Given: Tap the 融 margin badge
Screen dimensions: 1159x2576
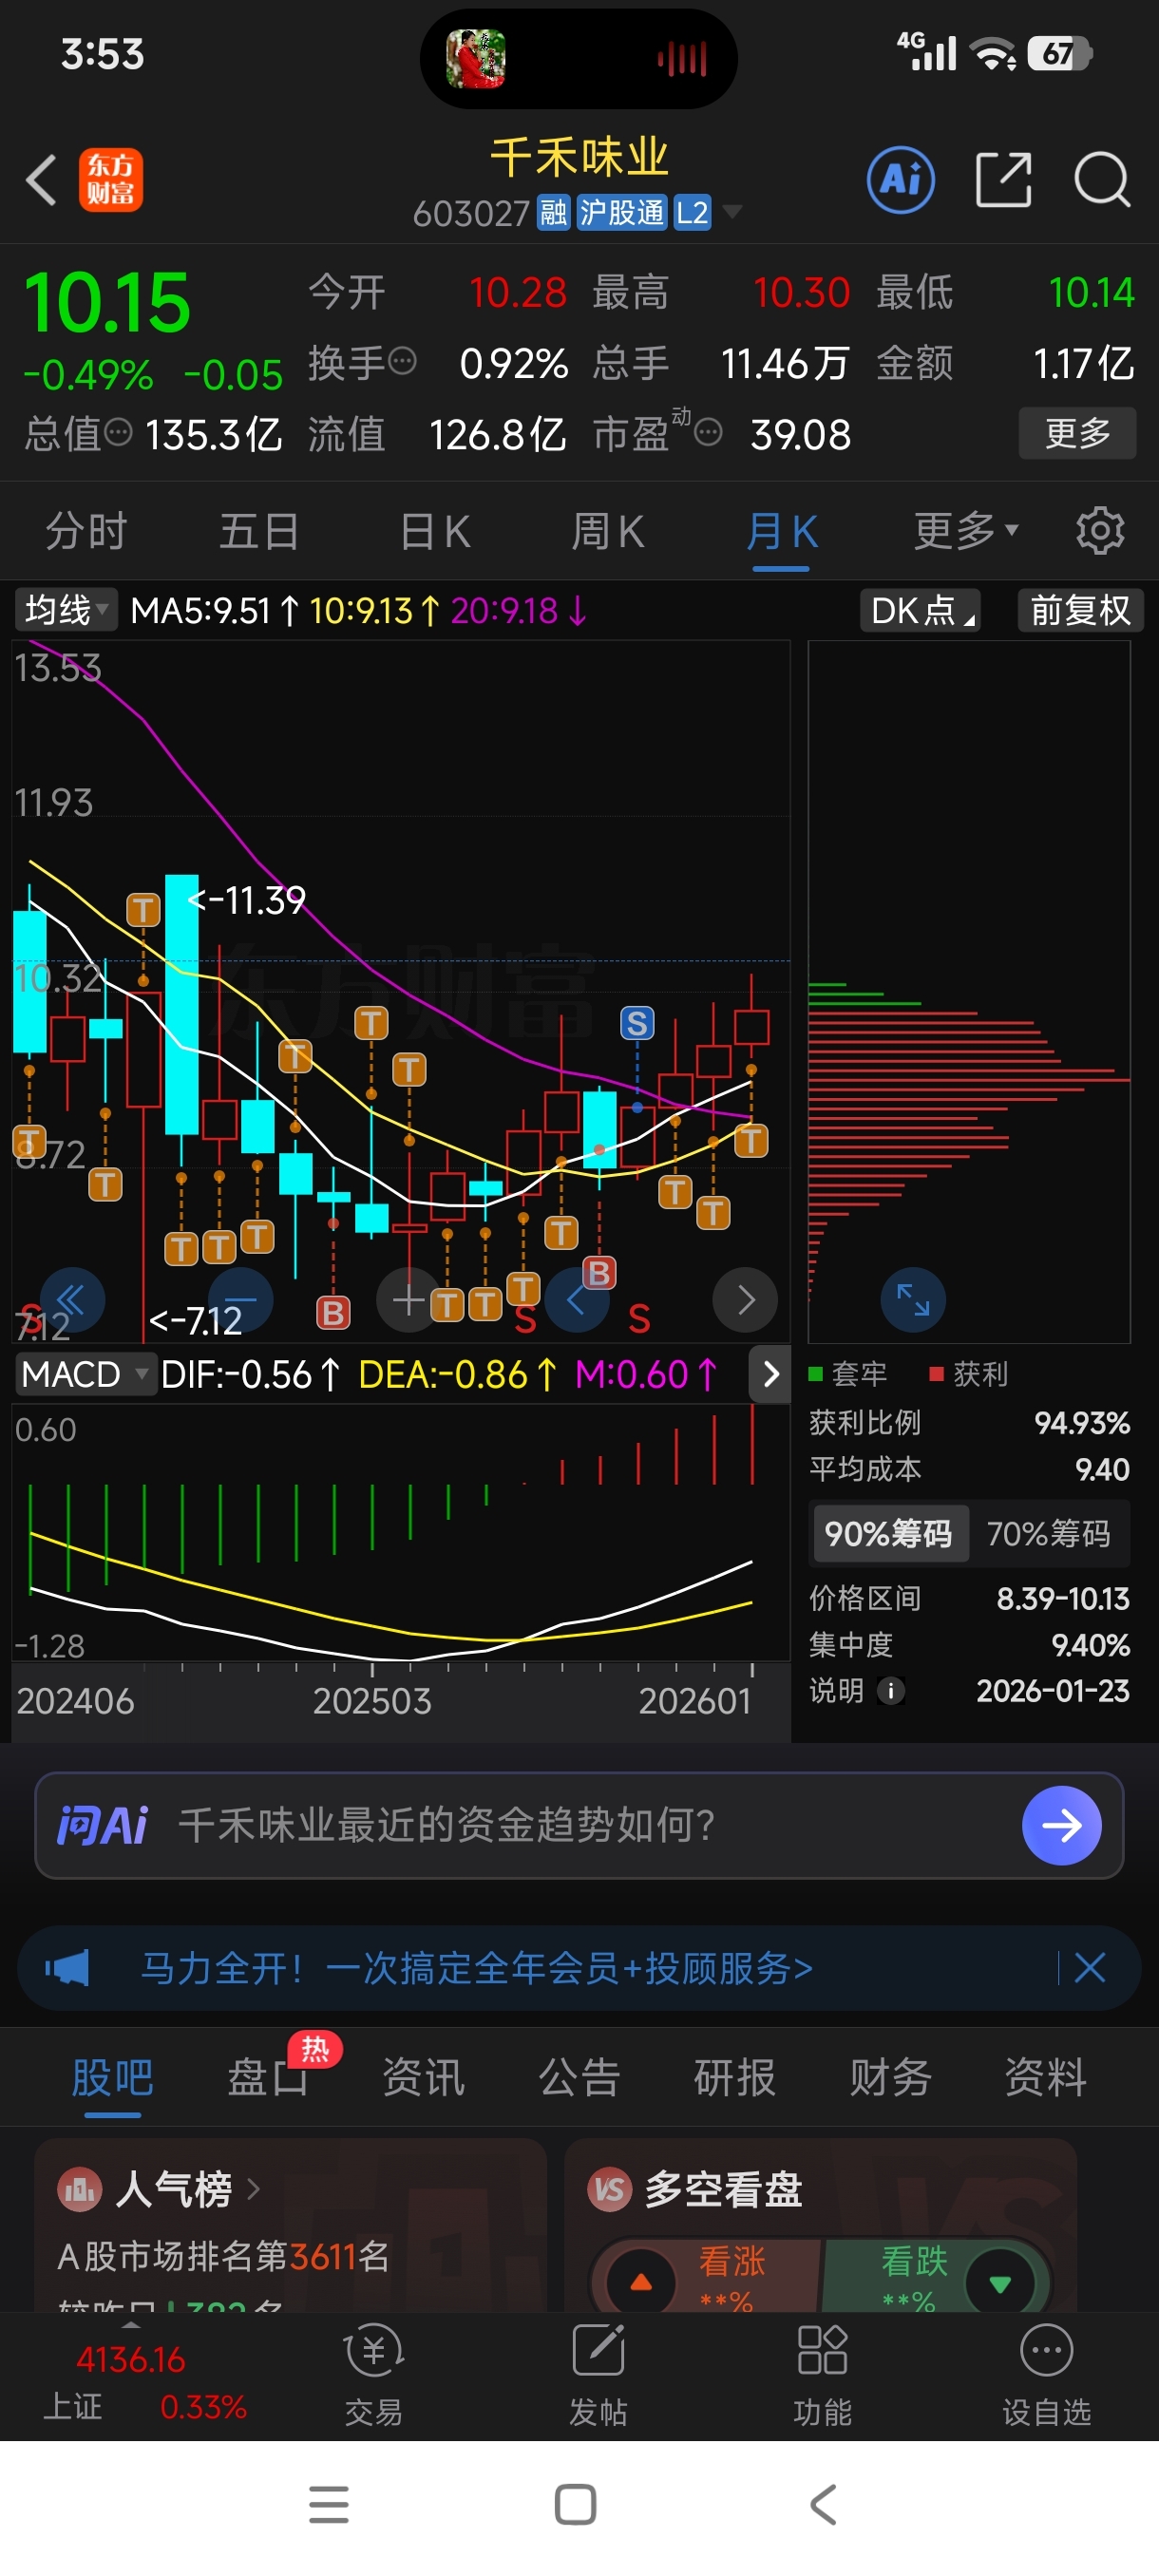Looking at the screenshot, I should [x=553, y=212].
